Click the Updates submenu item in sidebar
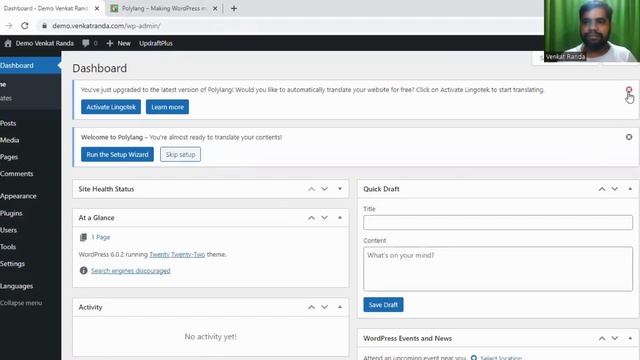 pos(6,98)
